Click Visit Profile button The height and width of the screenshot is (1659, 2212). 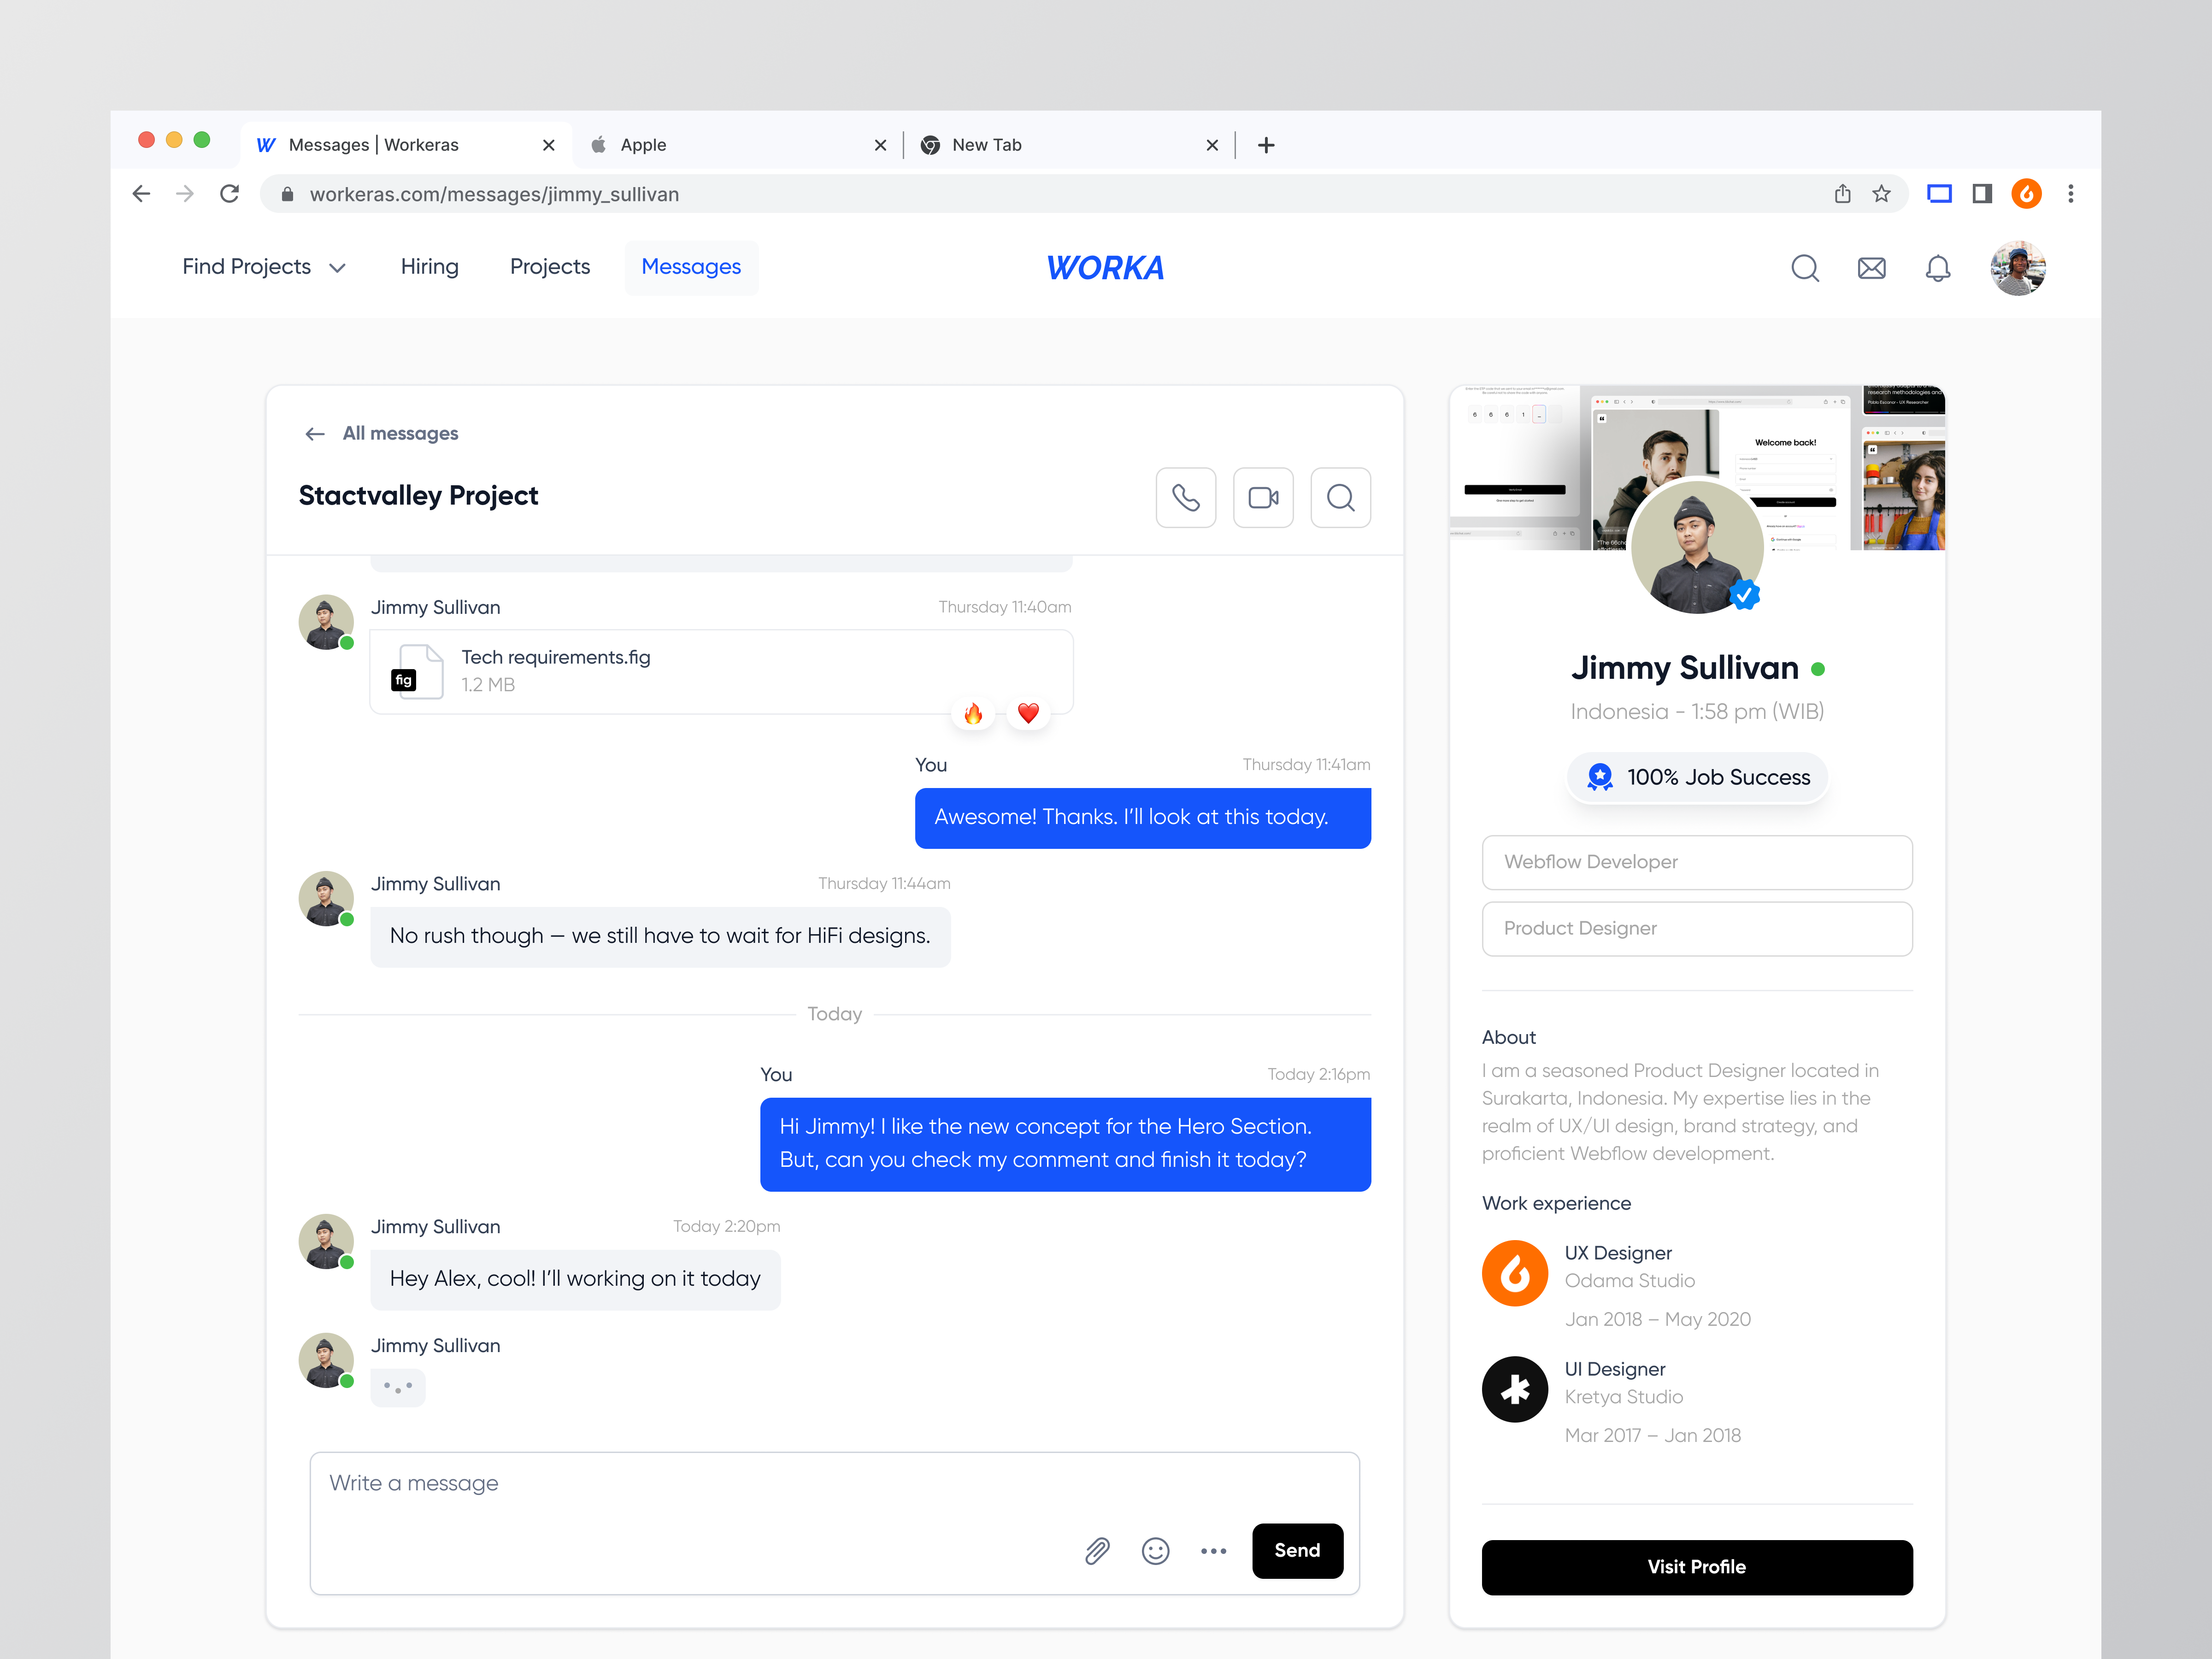[x=1696, y=1567]
